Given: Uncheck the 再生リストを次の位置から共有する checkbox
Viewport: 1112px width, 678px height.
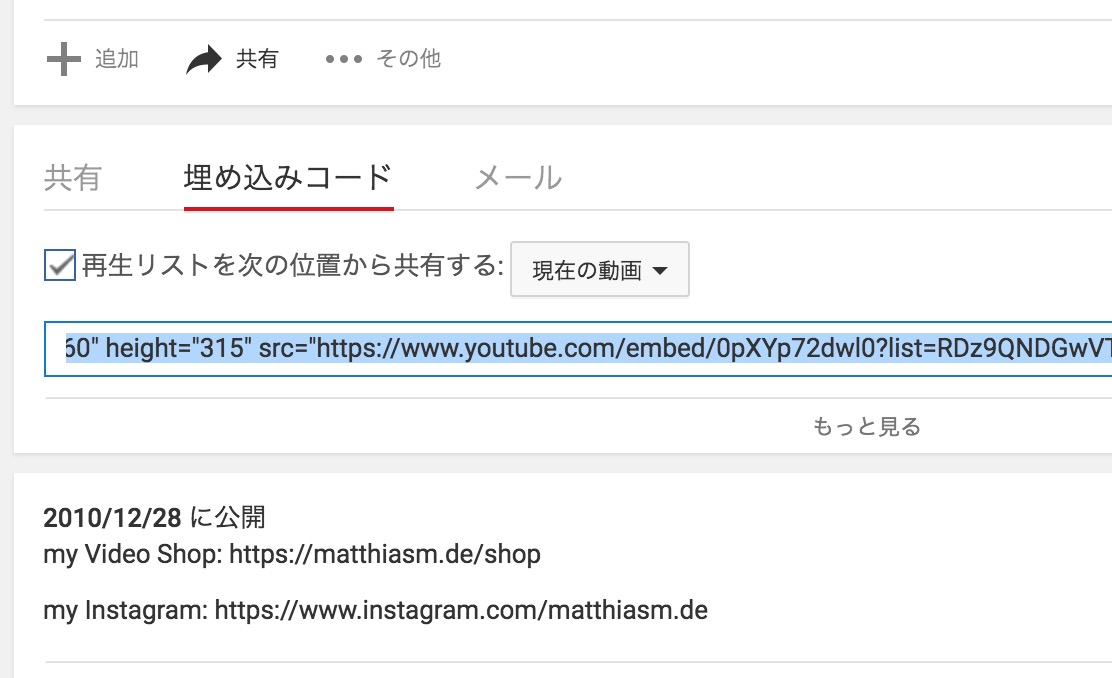Looking at the screenshot, I should click(60, 265).
